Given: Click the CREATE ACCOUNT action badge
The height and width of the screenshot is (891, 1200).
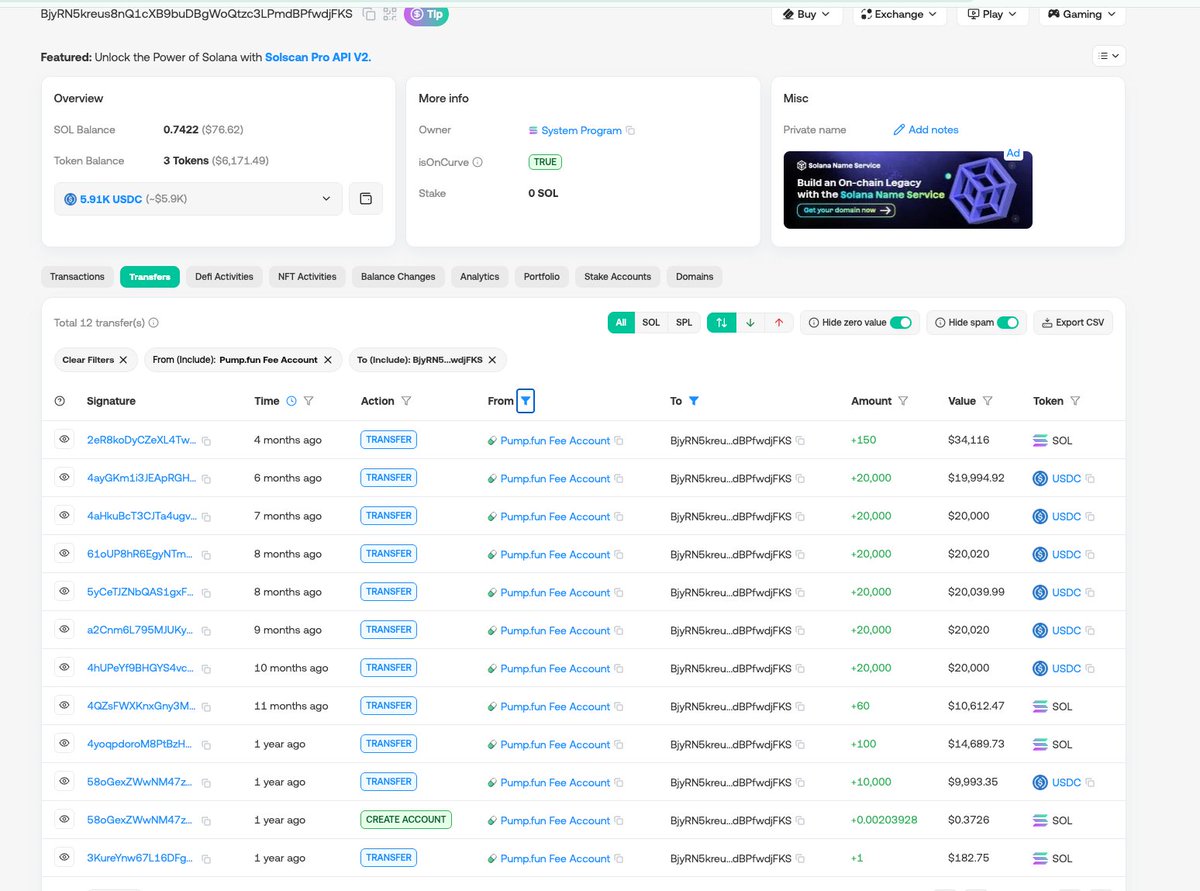Looking at the screenshot, I should (x=406, y=819).
